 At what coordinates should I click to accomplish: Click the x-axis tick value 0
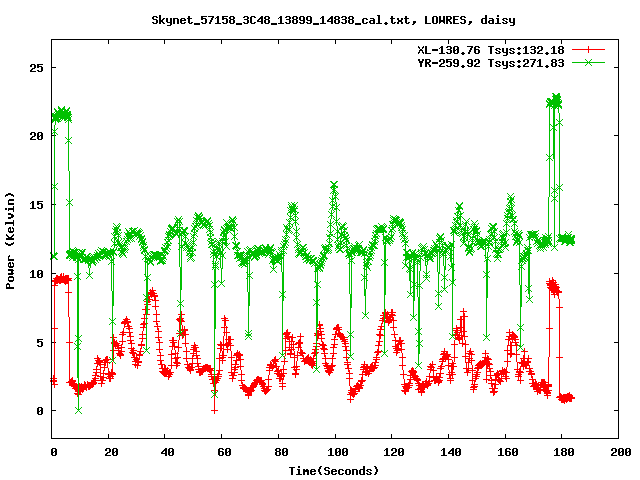pos(53,452)
